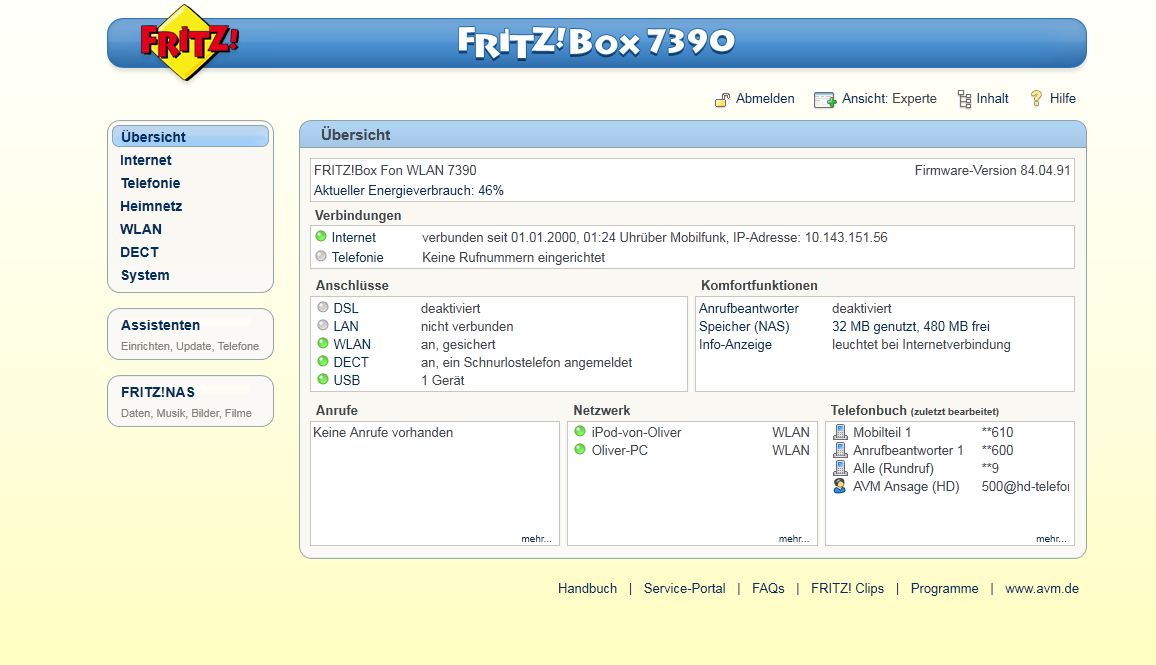Click the FRITZ! logo in the header
The height and width of the screenshot is (665, 1156).
tap(189, 43)
